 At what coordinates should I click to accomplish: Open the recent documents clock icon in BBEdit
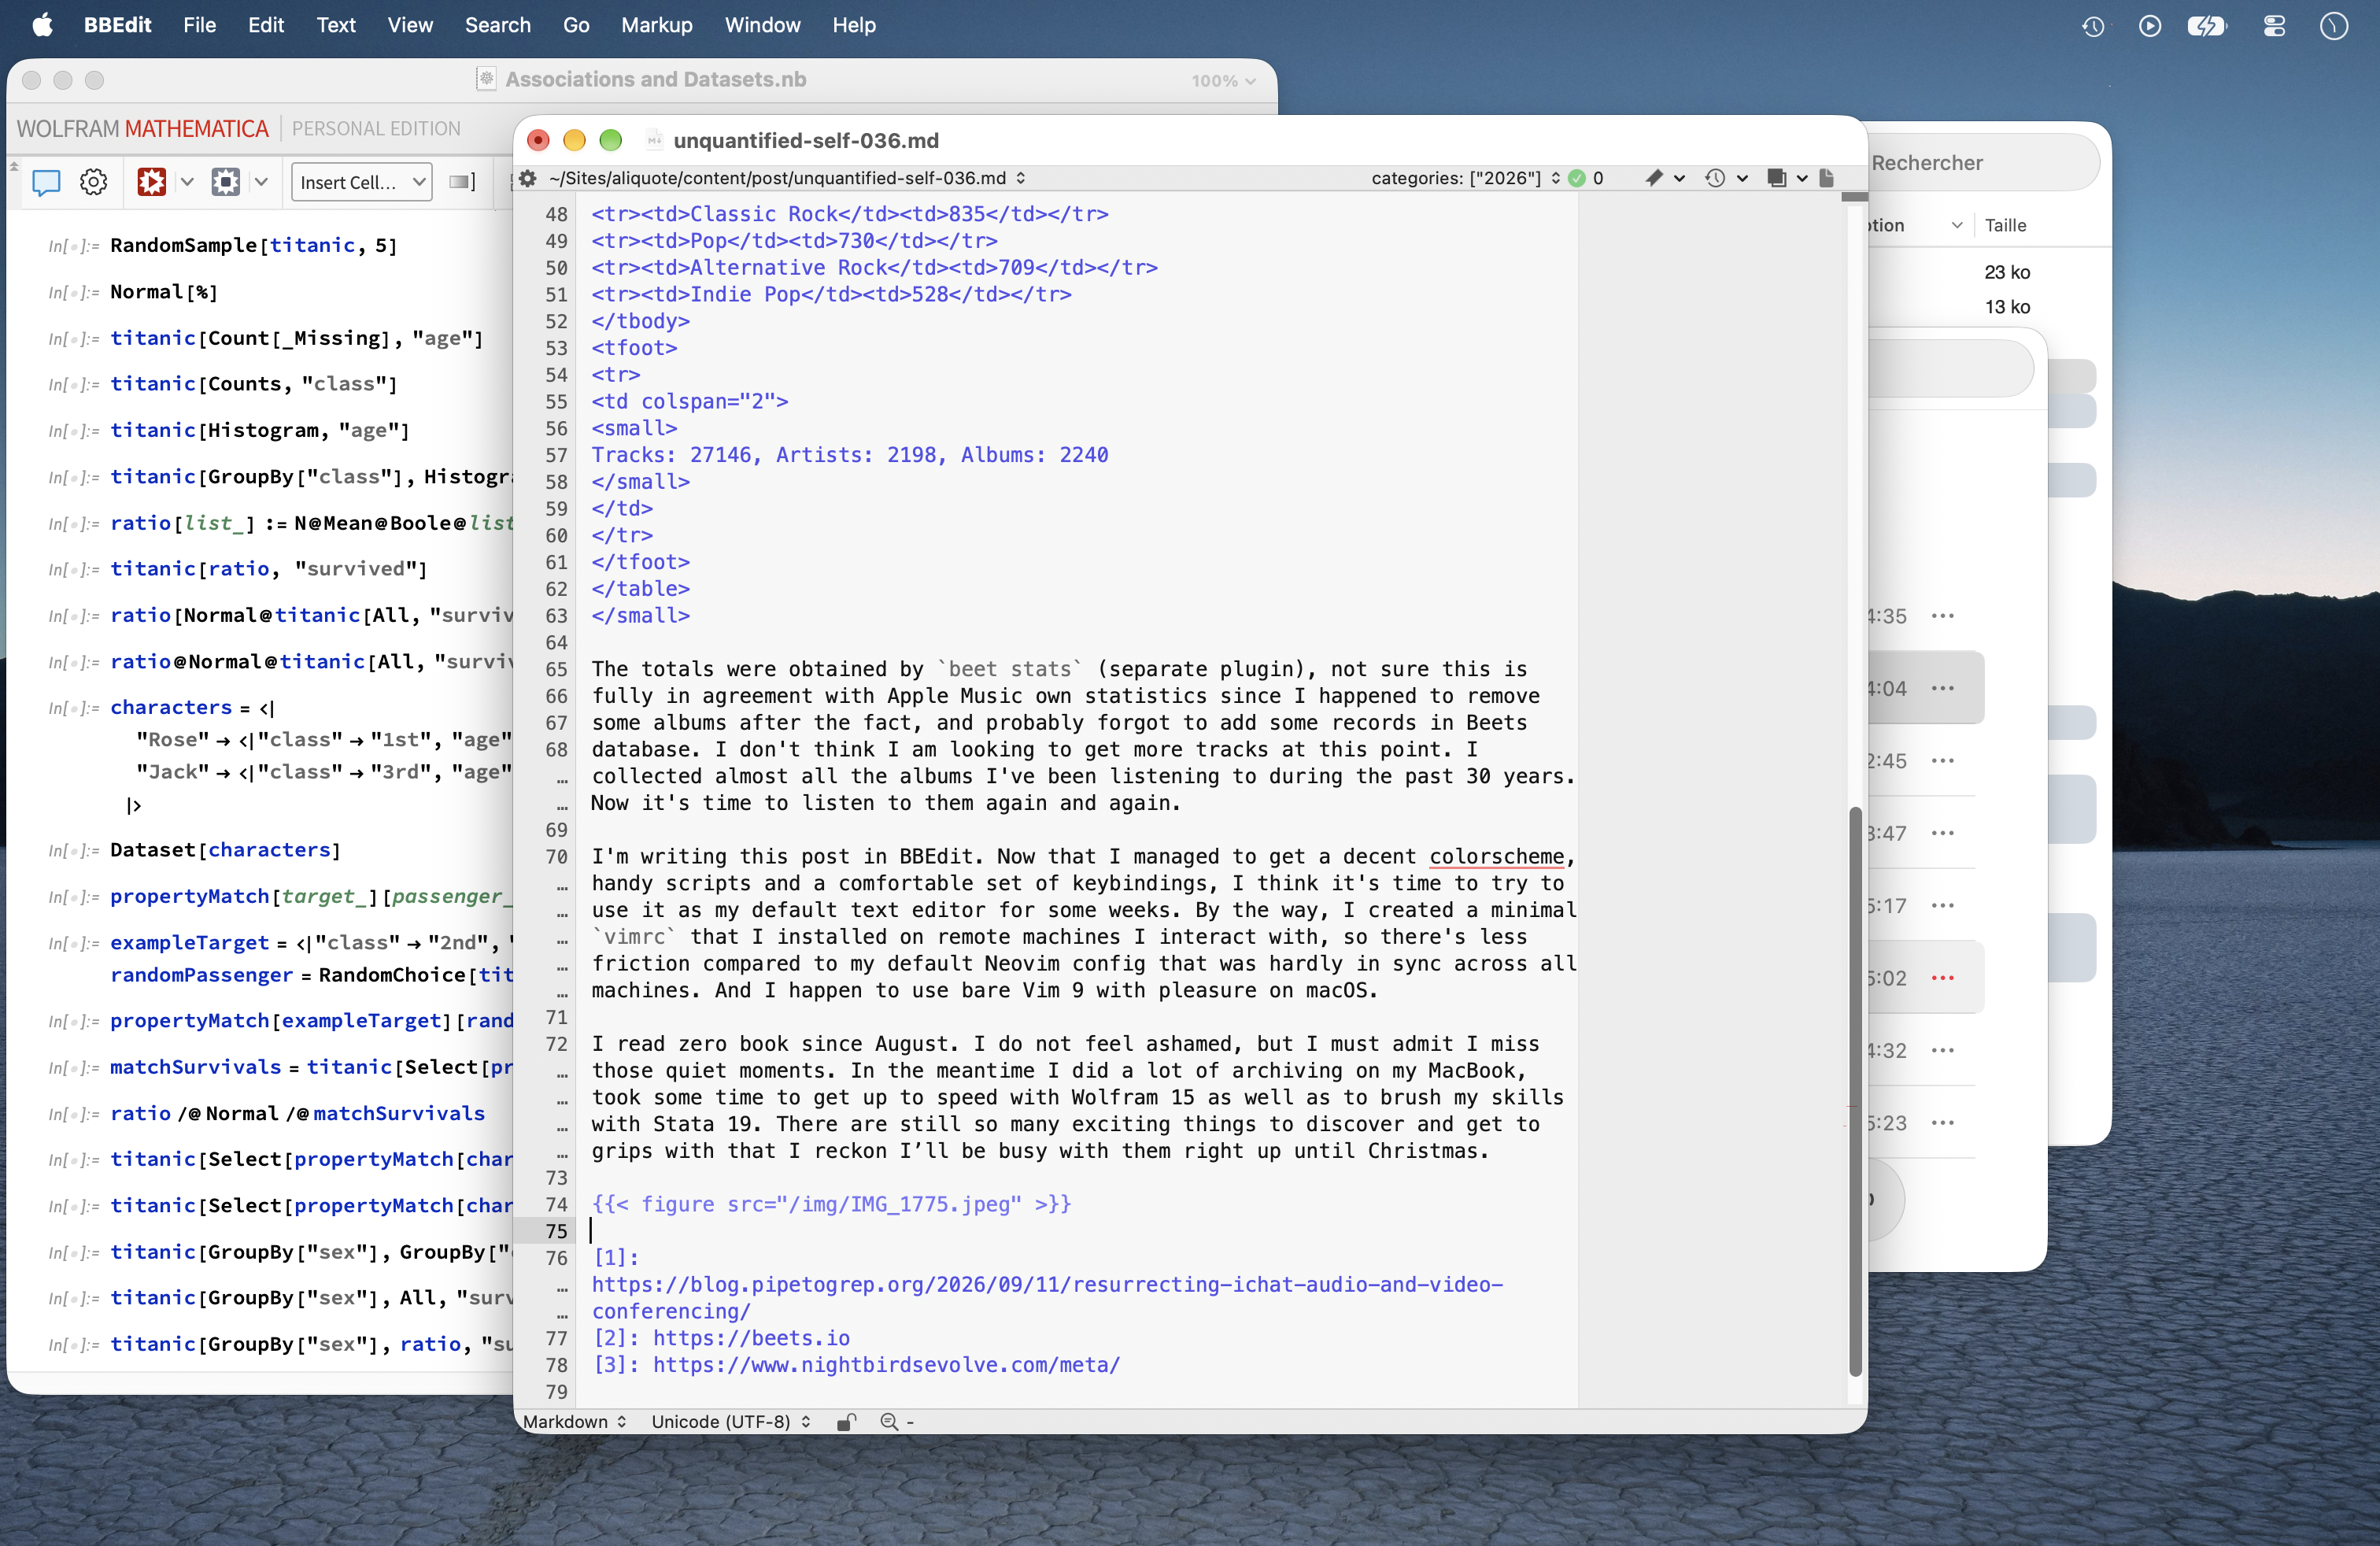[1715, 178]
